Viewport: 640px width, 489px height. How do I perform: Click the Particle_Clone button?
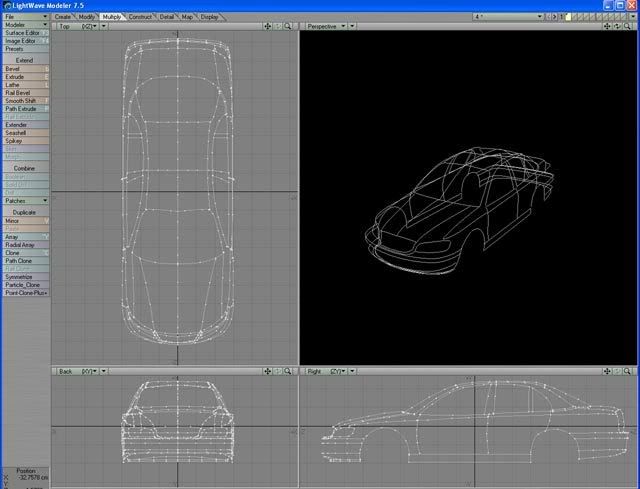pos(26,285)
